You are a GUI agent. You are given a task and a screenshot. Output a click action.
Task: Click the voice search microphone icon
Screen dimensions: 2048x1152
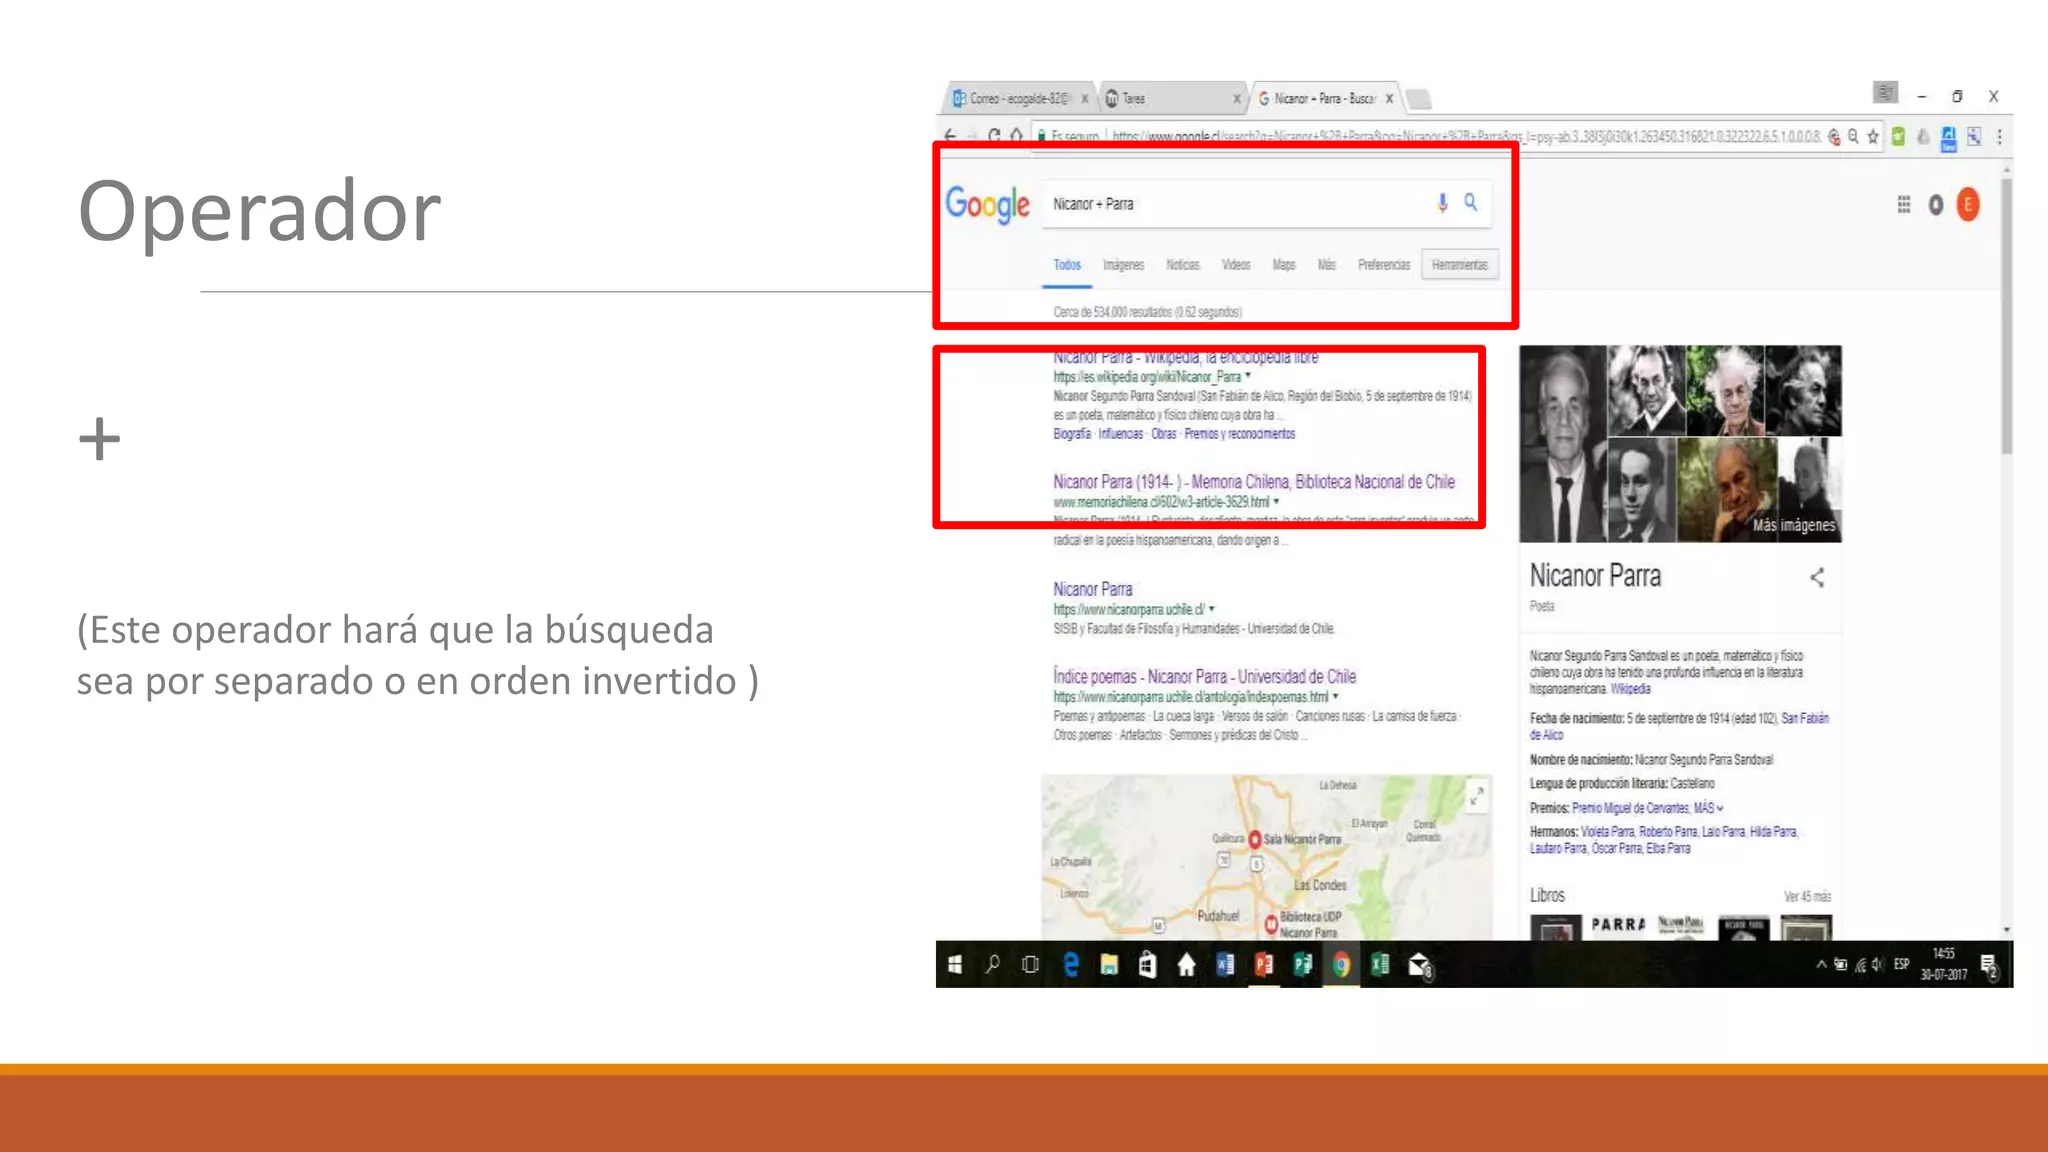click(x=1442, y=203)
